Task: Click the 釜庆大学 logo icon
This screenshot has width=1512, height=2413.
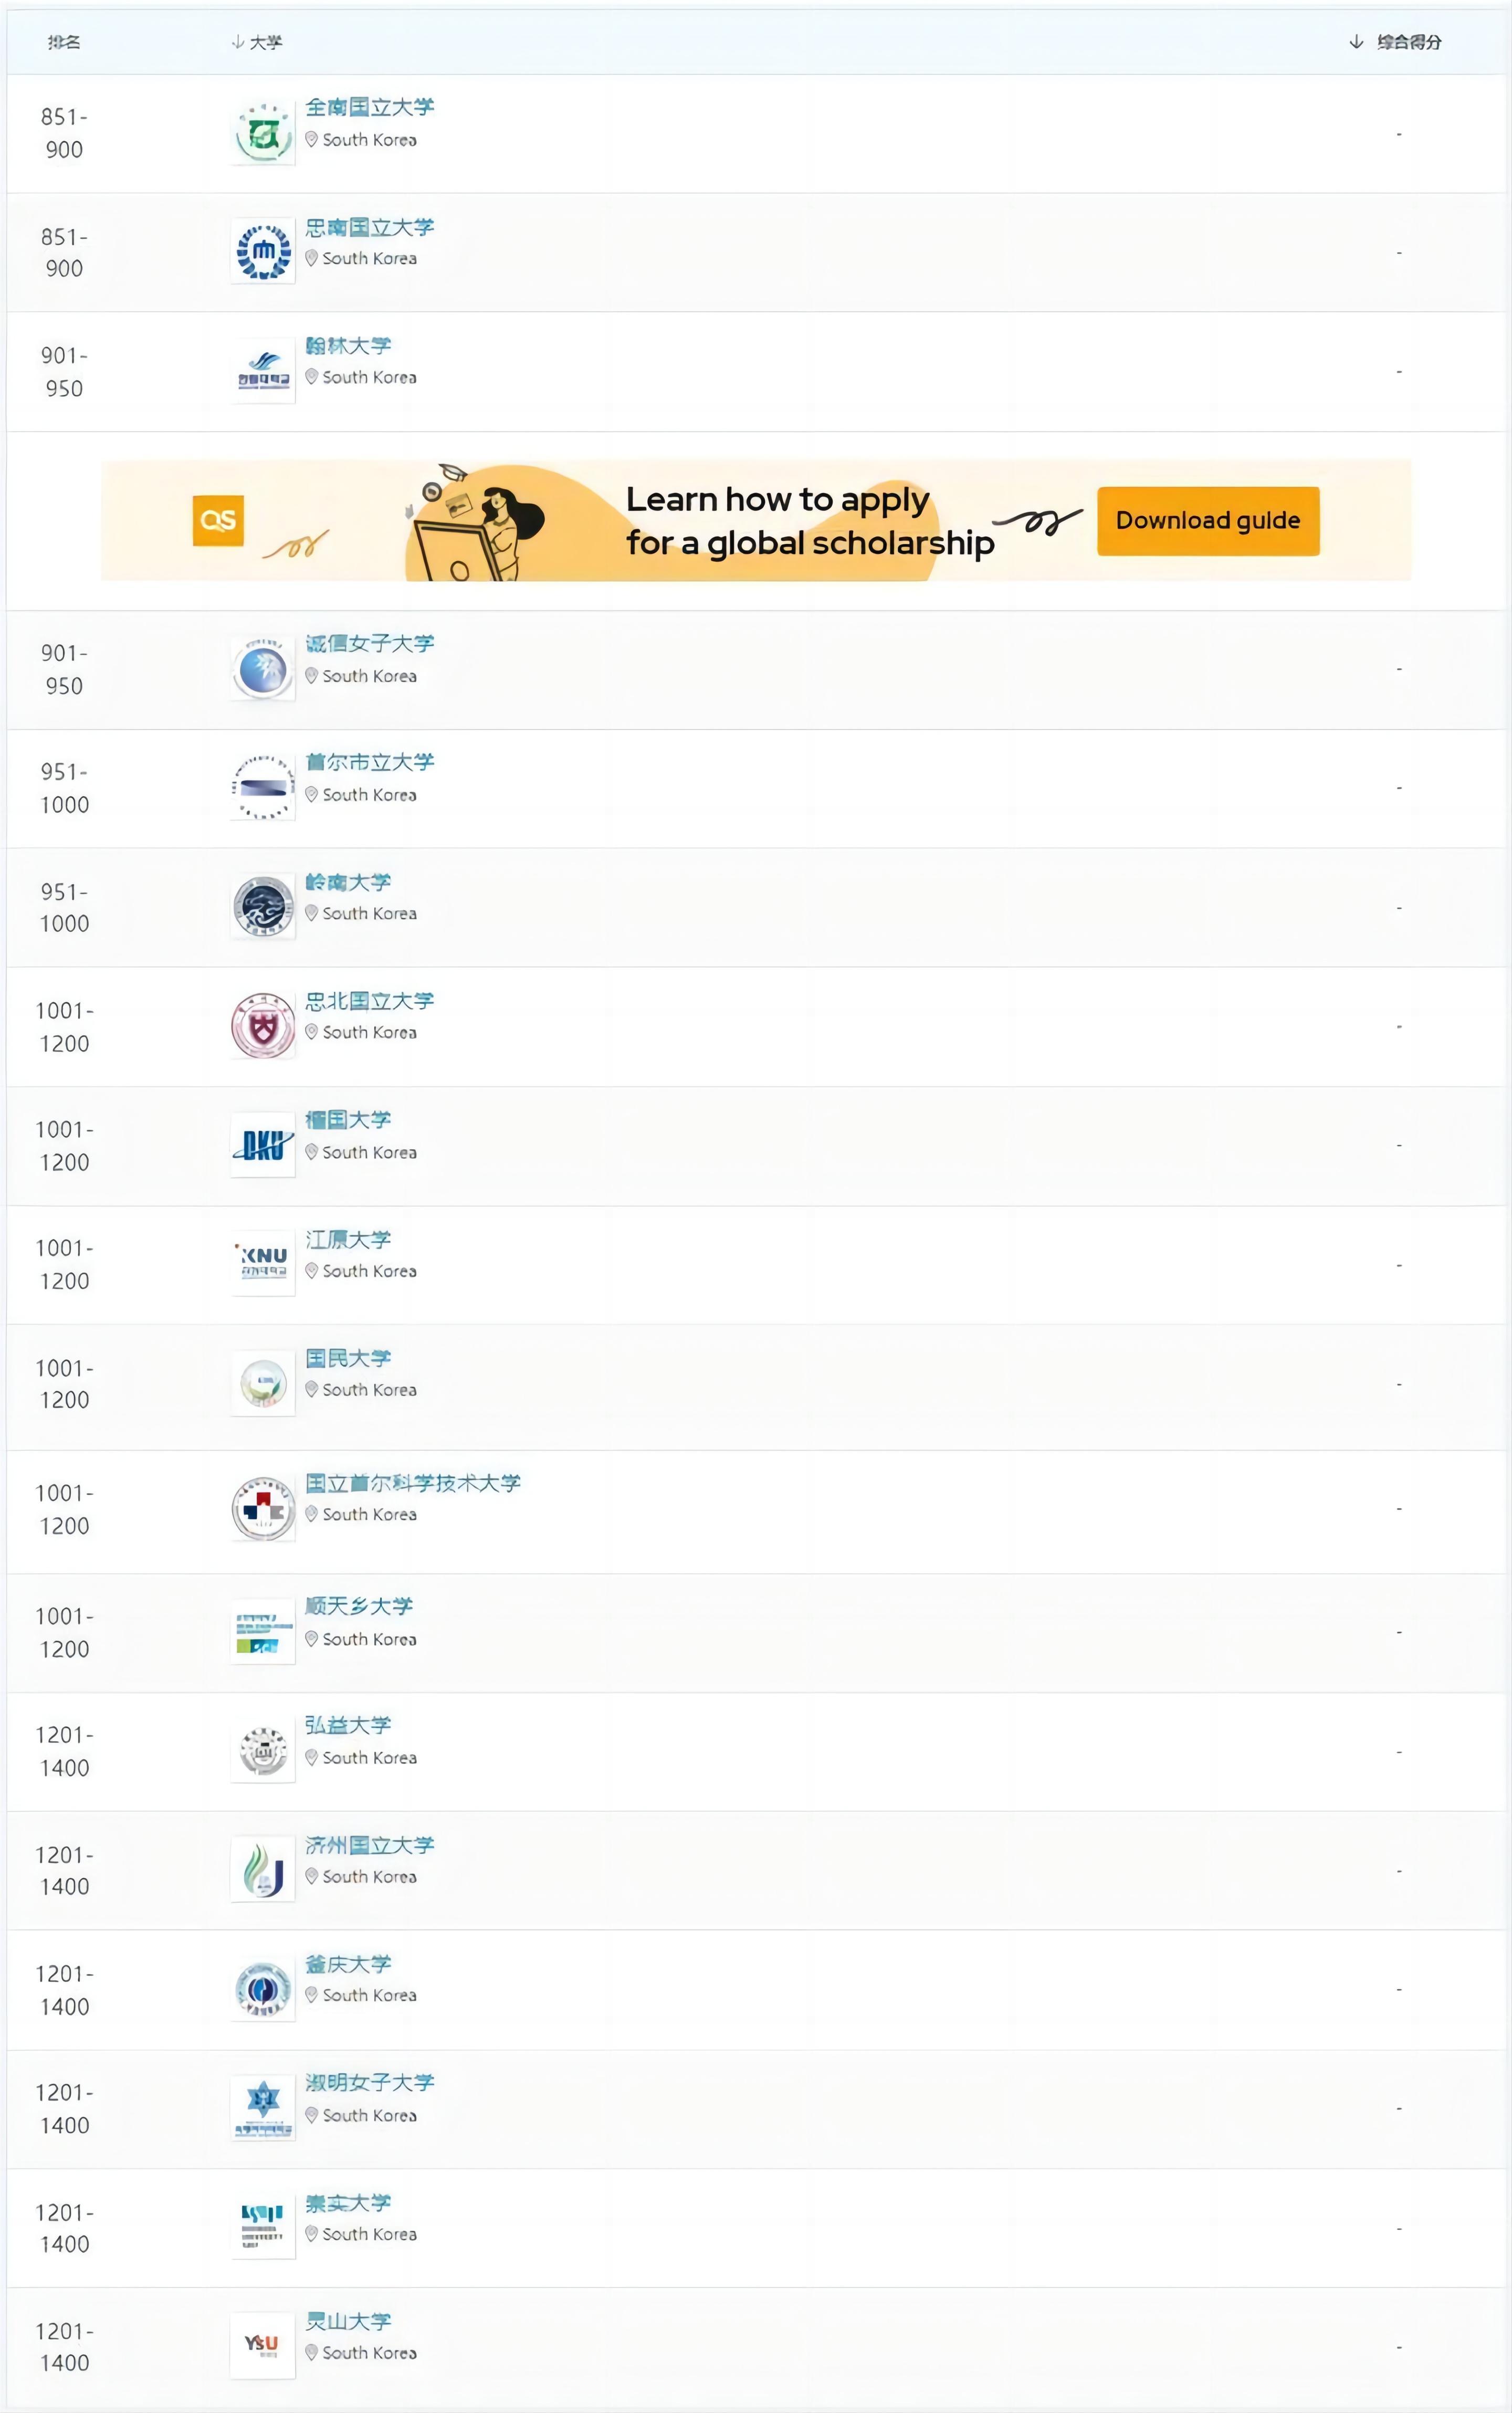Action: coord(262,1988)
